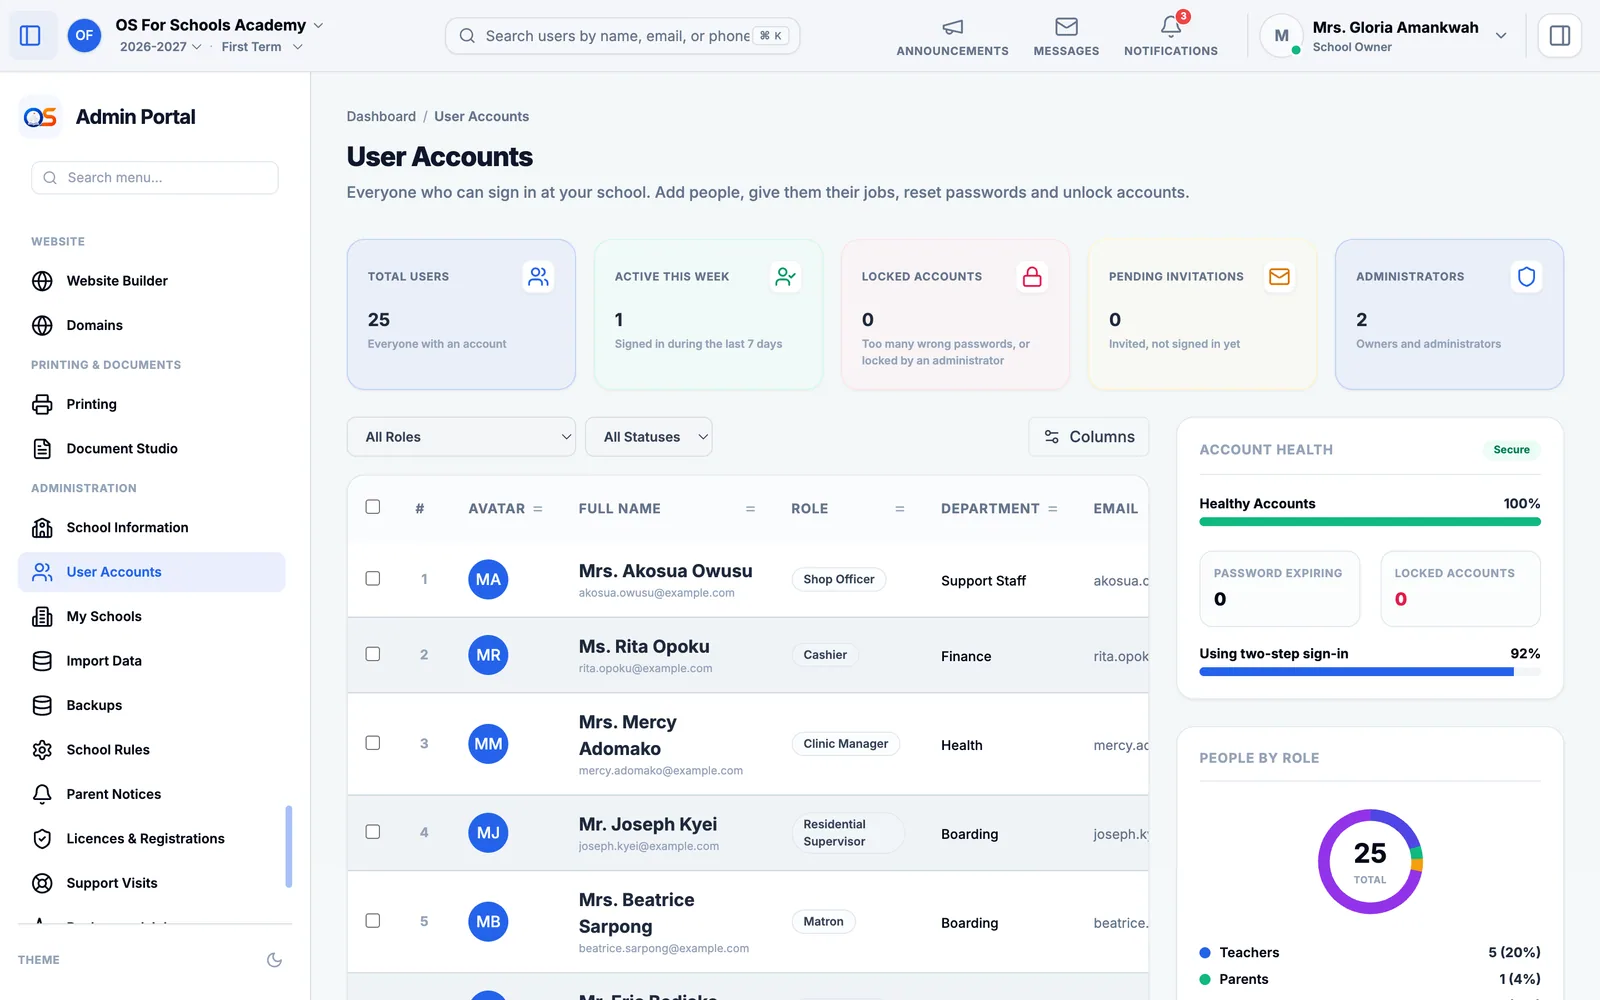Click the OF school avatar badge
Screen dimensions: 1600x1000
(x=84, y=36)
